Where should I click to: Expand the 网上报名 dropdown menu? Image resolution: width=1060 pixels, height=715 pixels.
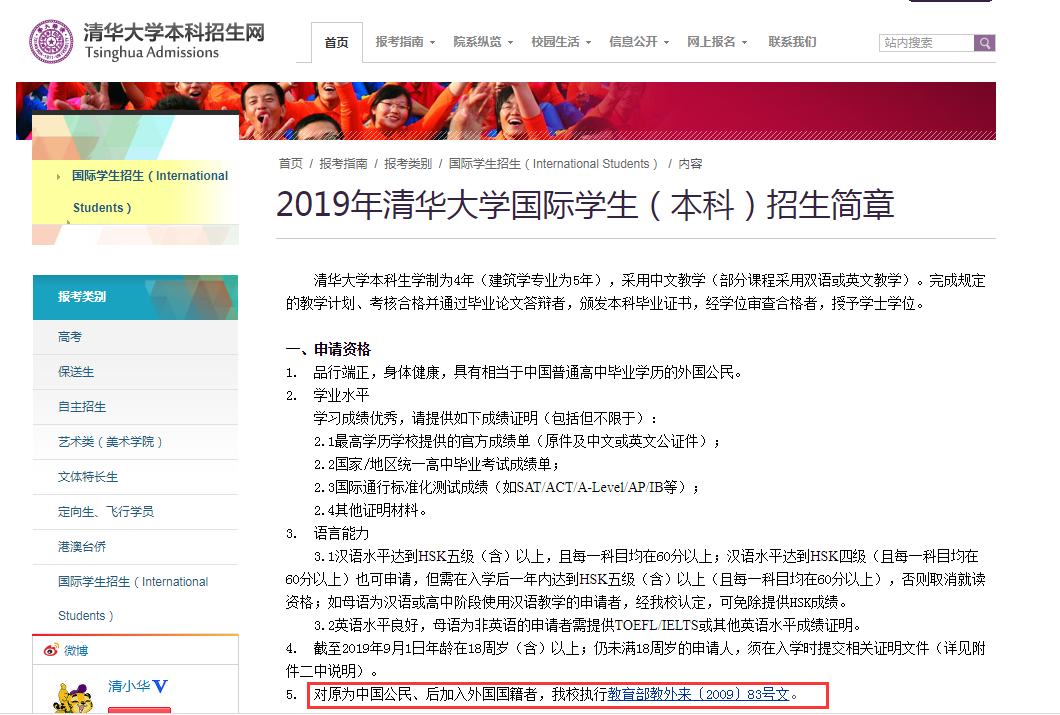click(x=717, y=42)
